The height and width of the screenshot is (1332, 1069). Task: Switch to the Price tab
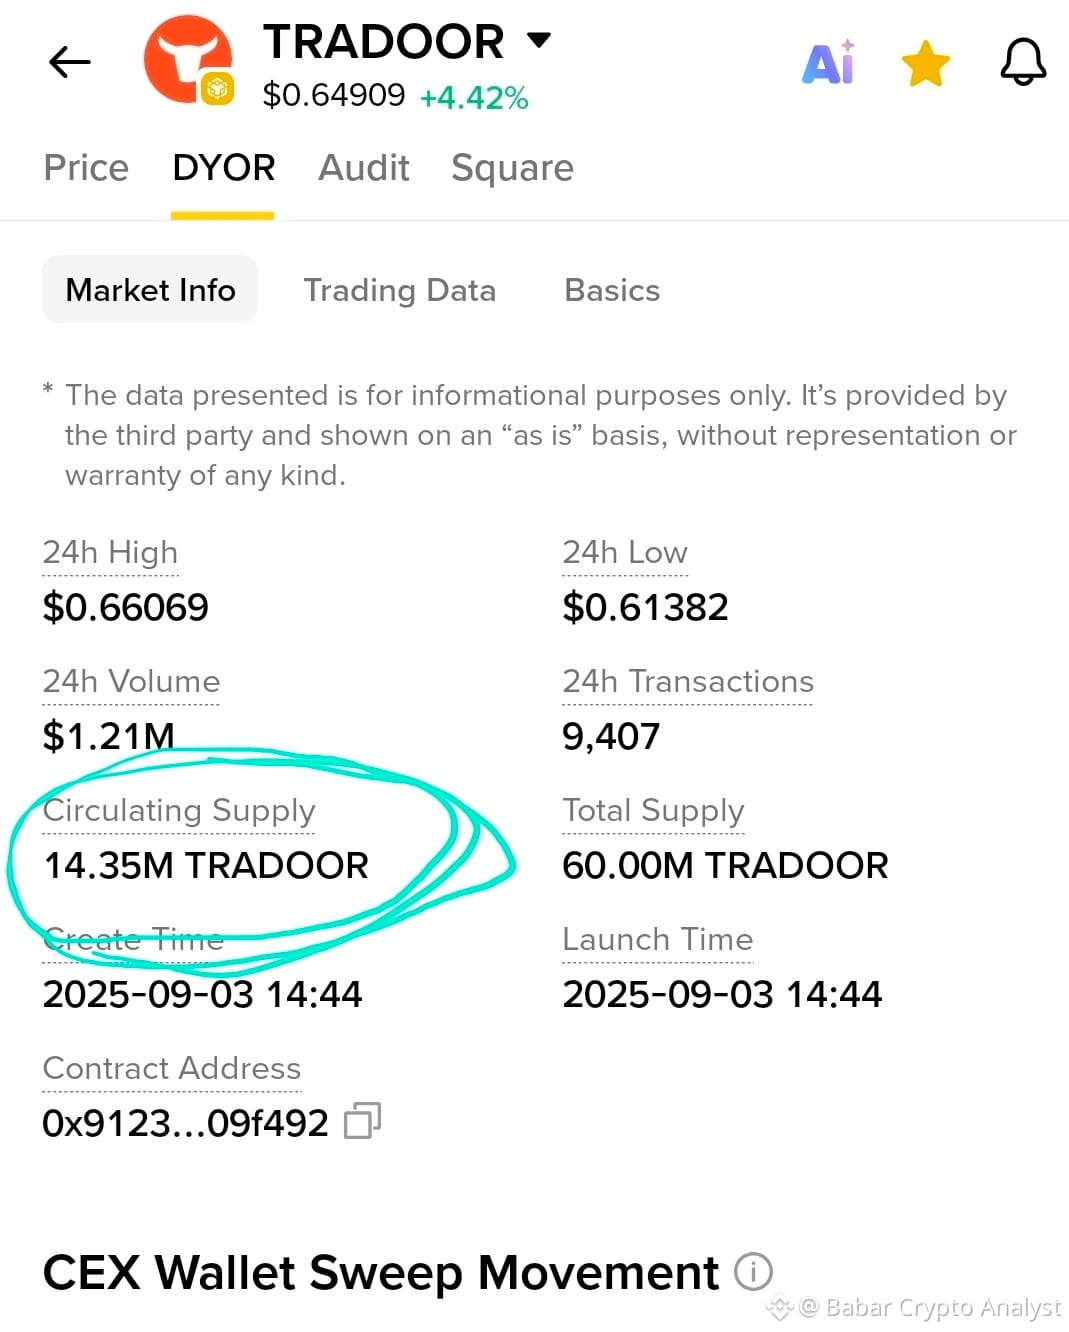pyautogui.click(x=86, y=167)
